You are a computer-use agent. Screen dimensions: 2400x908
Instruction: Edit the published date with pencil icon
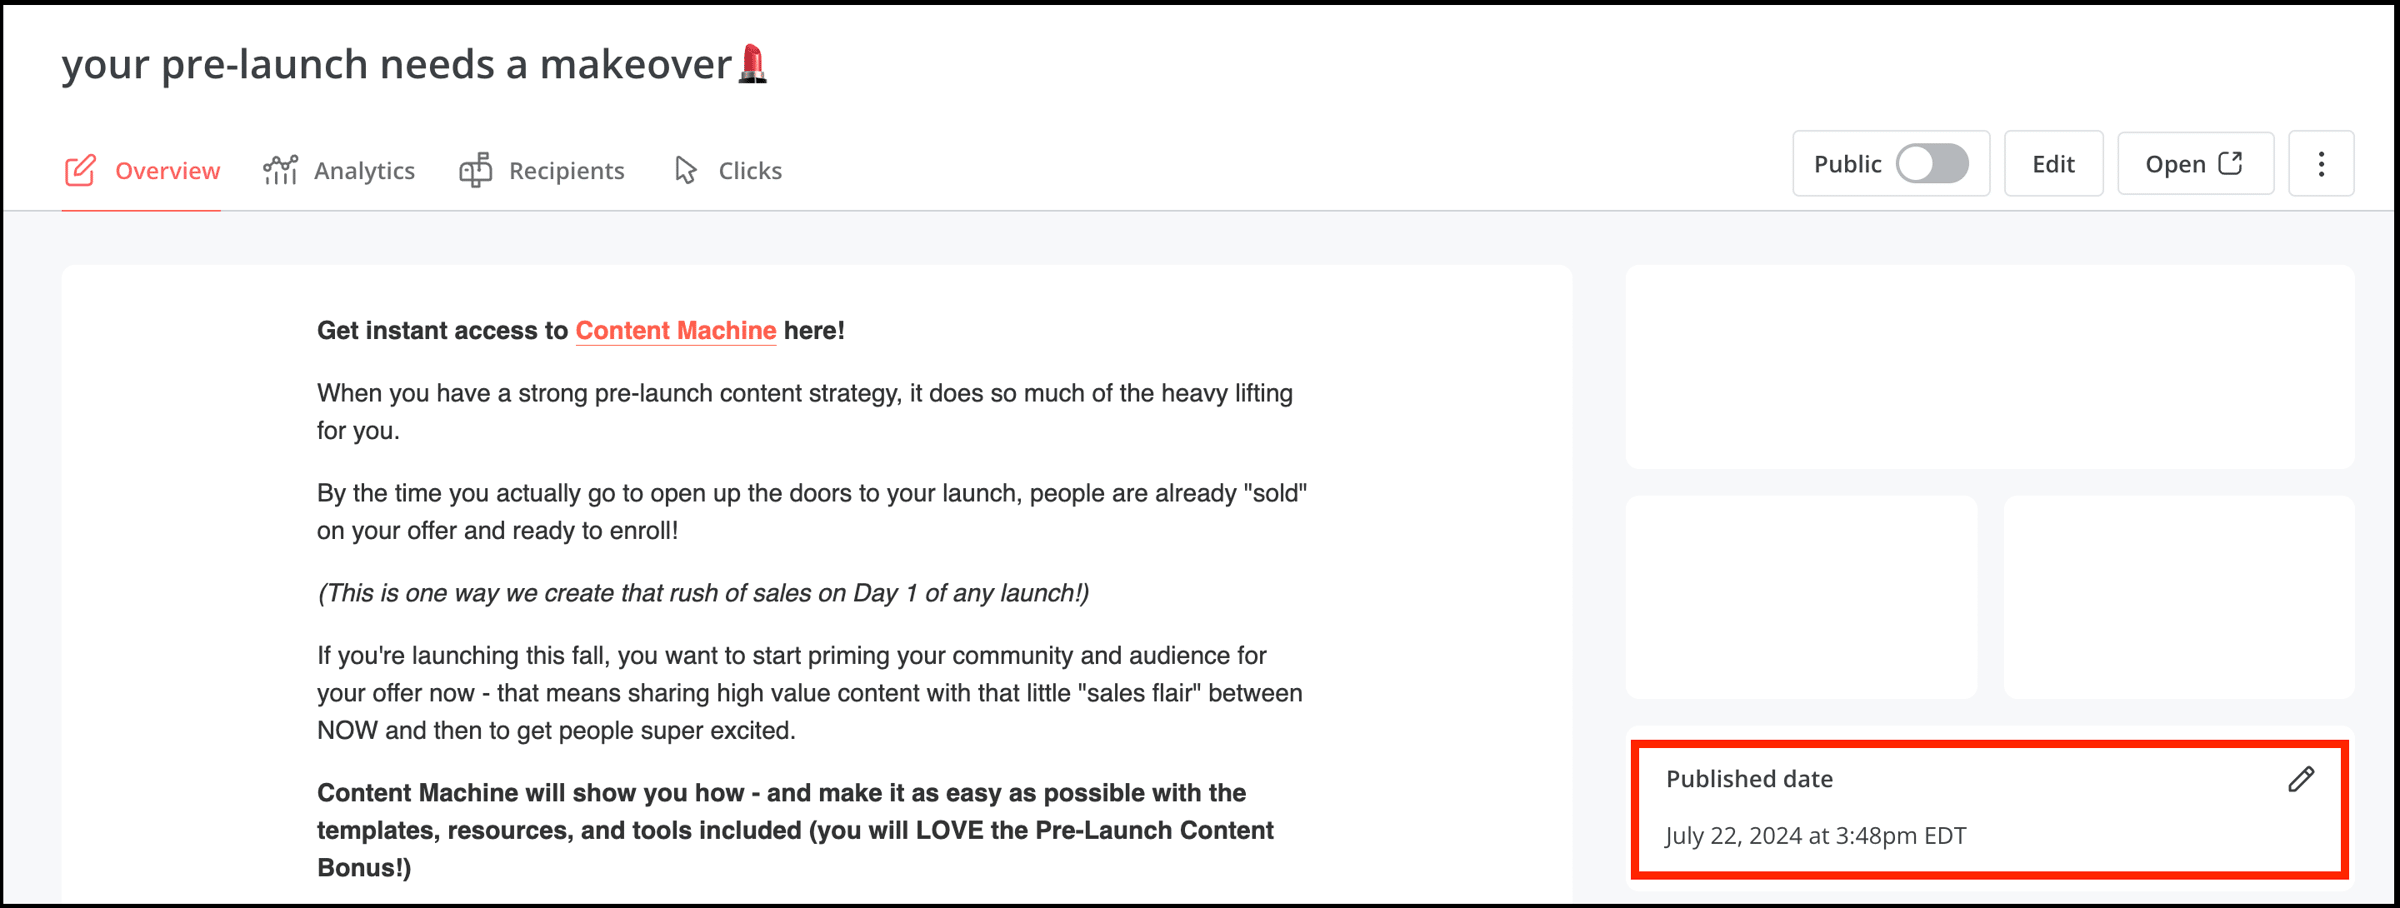click(x=2301, y=779)
